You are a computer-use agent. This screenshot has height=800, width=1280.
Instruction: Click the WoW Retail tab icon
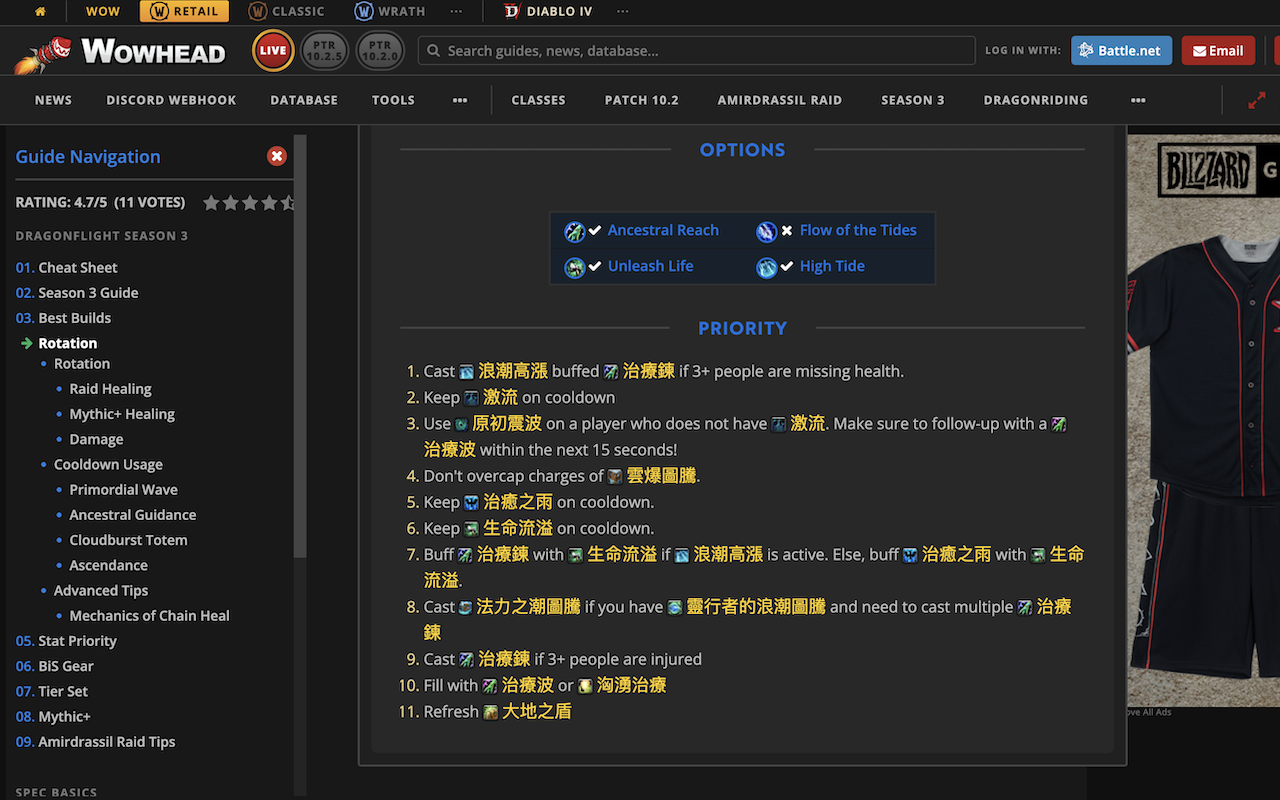[x=160, y=11]
